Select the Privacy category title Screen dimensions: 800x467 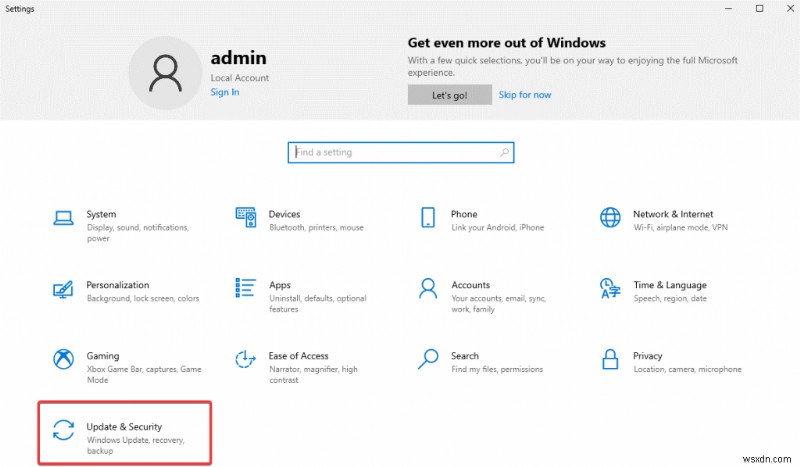coord(647,356)
